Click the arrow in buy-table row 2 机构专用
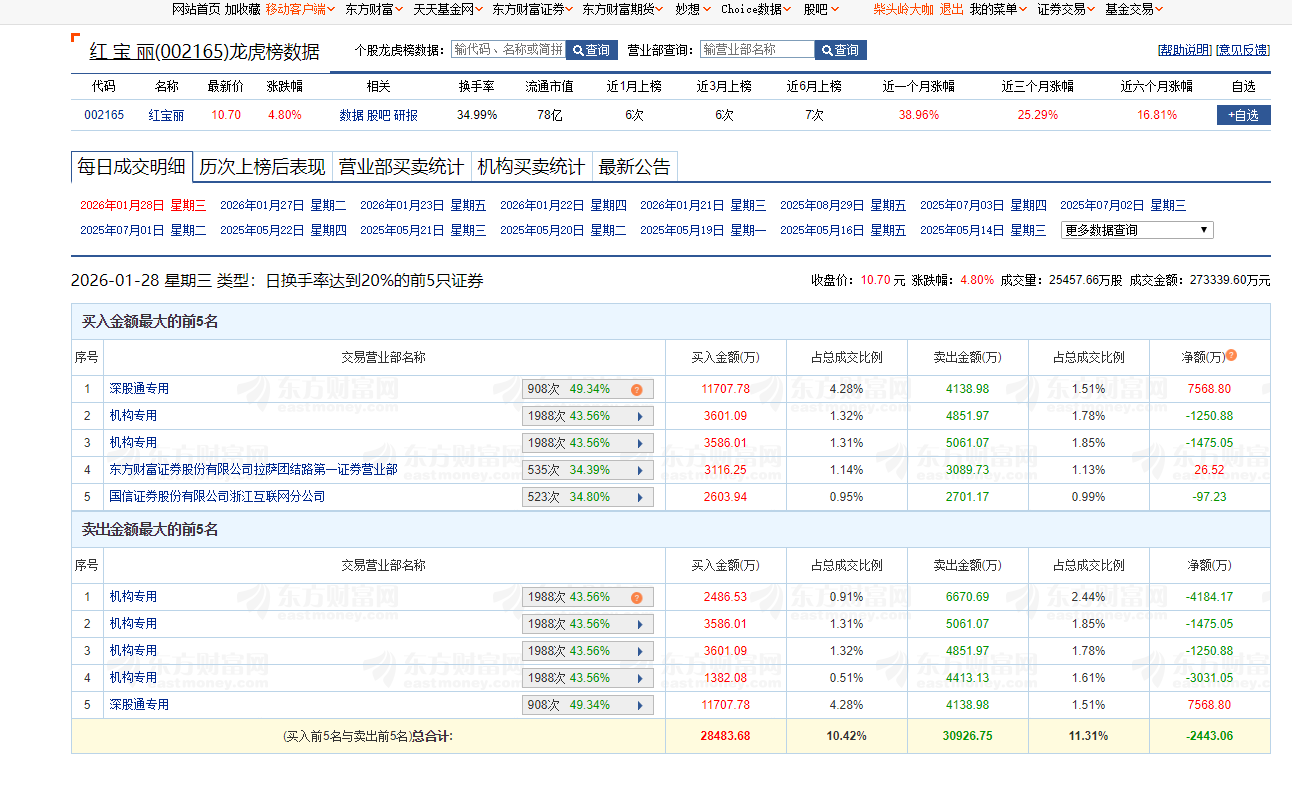The width and height of the screenshot is (1292, 805). (639, 416)
